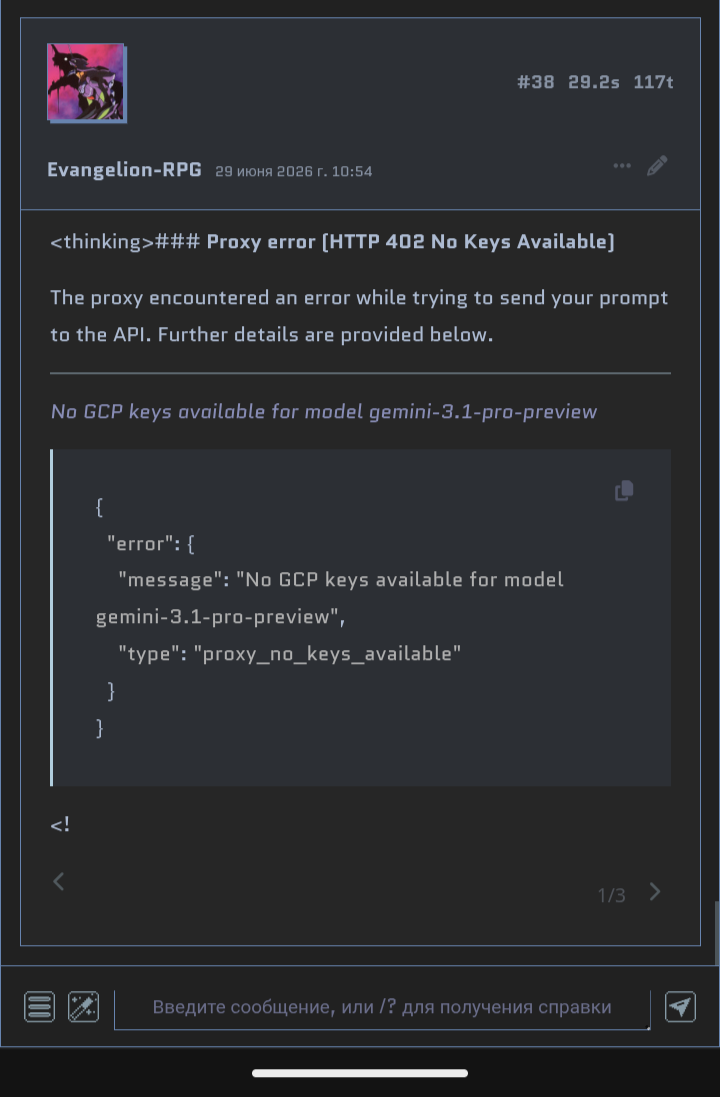
Task: Send the message with the paper plane
Action: [680, 1007]
